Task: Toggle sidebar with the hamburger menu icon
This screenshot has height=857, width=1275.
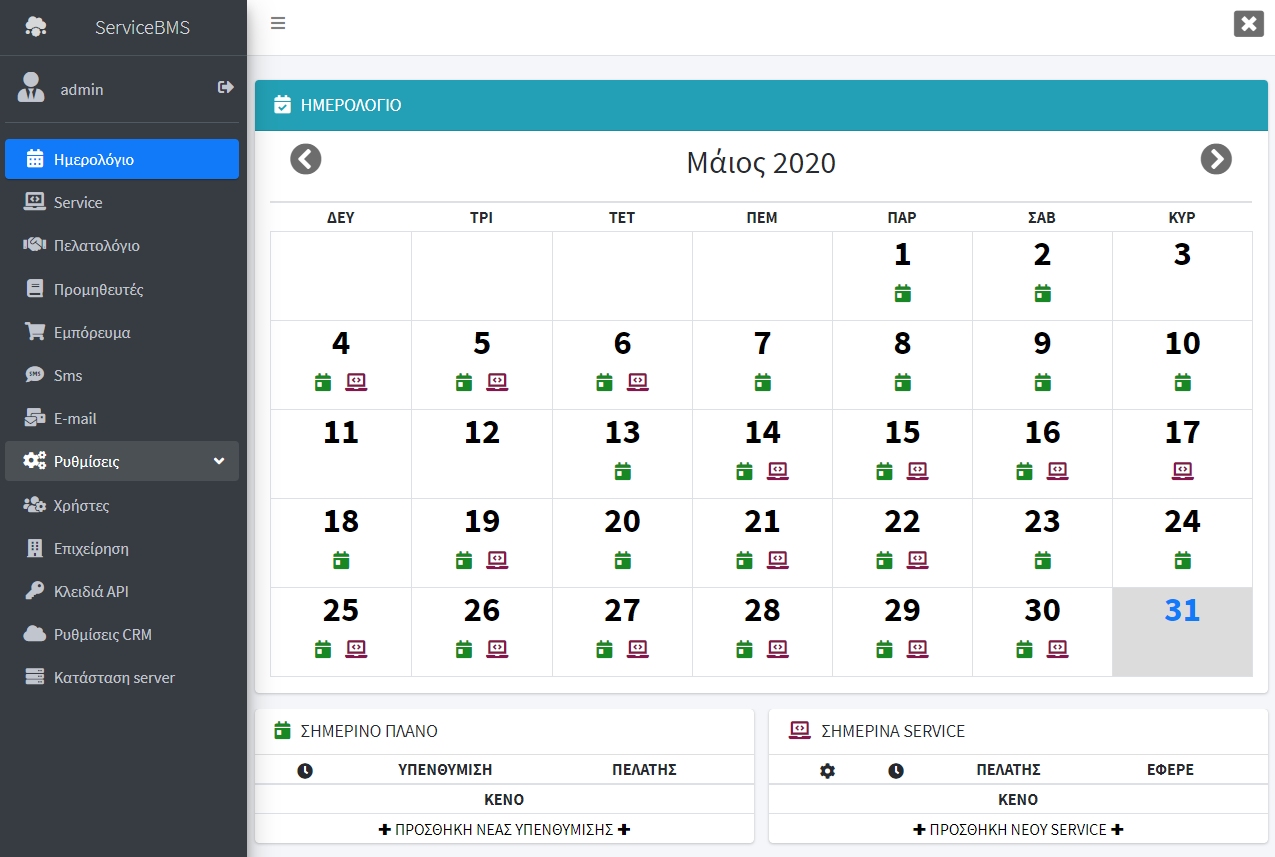Action: [x=278, y=23]
